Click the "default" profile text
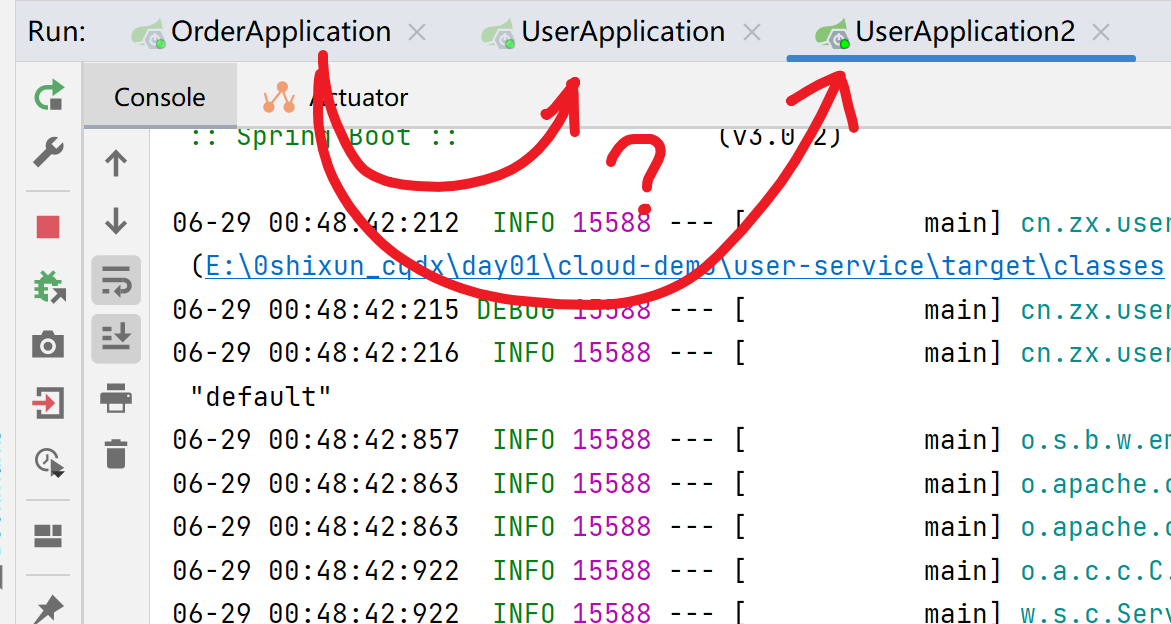This screenshot has width=1171, height=624. 261,396
